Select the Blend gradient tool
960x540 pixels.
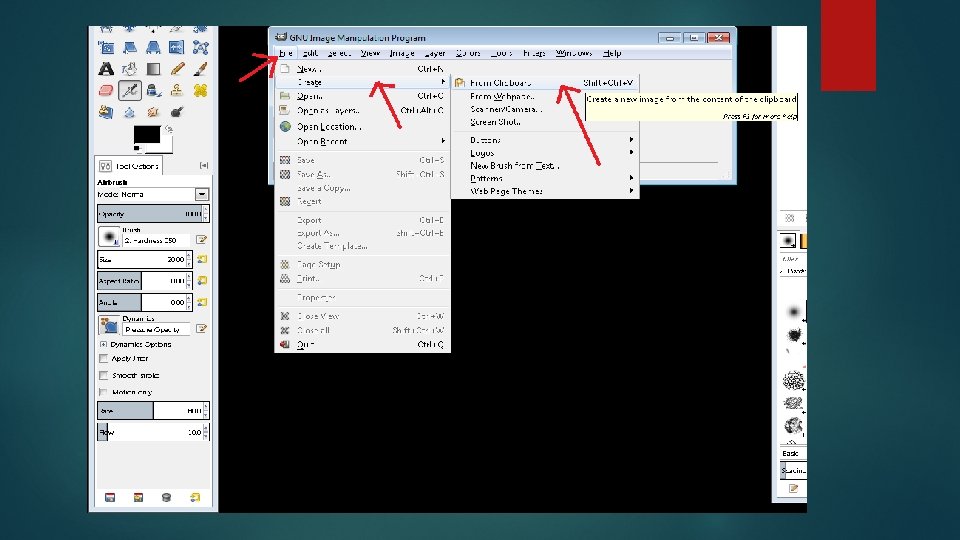click(x=153, y=69)
